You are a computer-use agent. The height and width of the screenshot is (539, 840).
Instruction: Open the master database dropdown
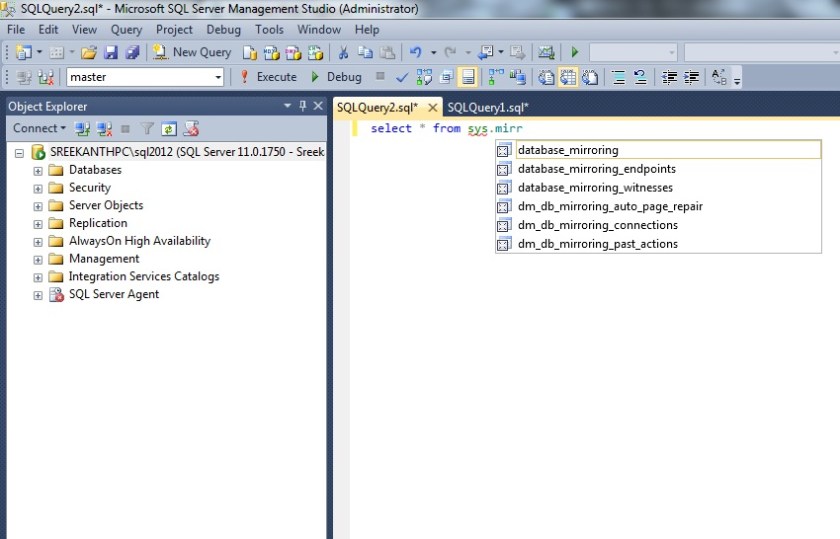pyautogui.click(x=218, y=77)
